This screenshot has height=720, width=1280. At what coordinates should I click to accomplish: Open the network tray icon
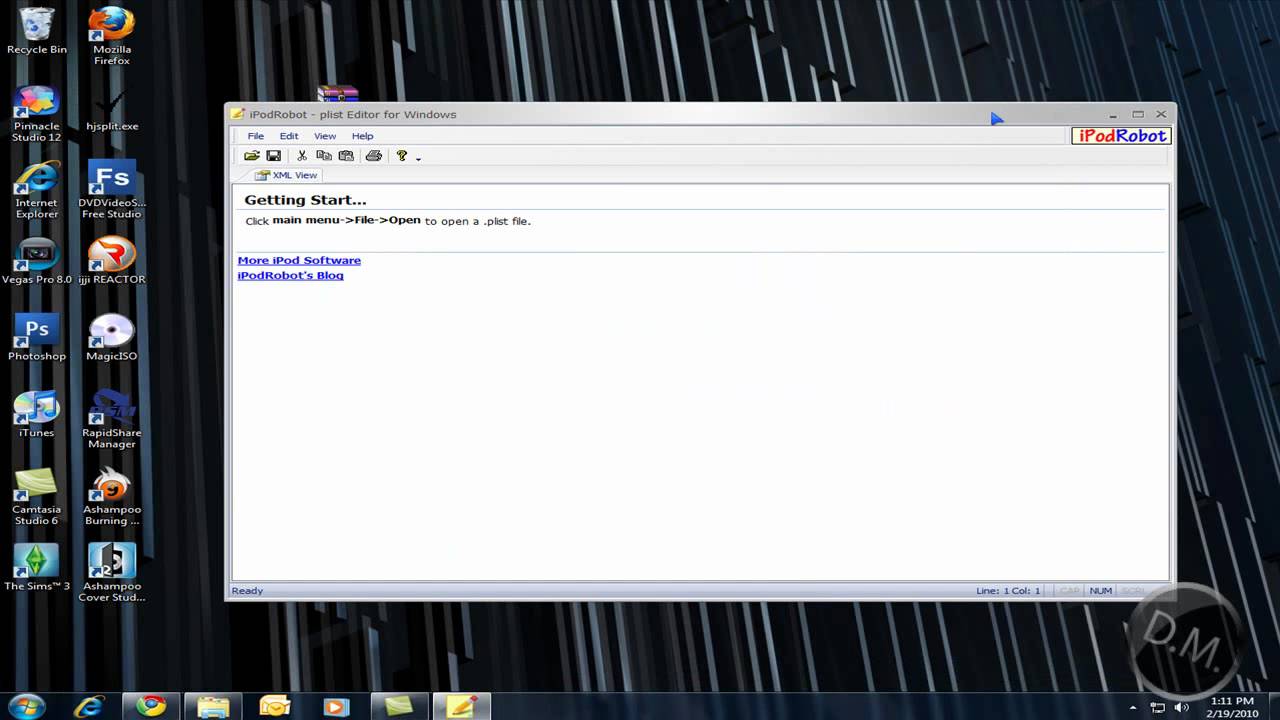point(1158,707)
